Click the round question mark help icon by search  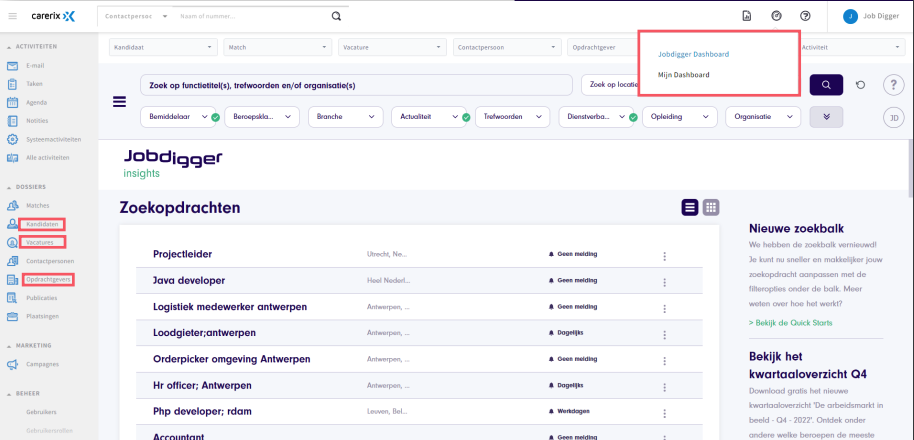coord(894,85)
